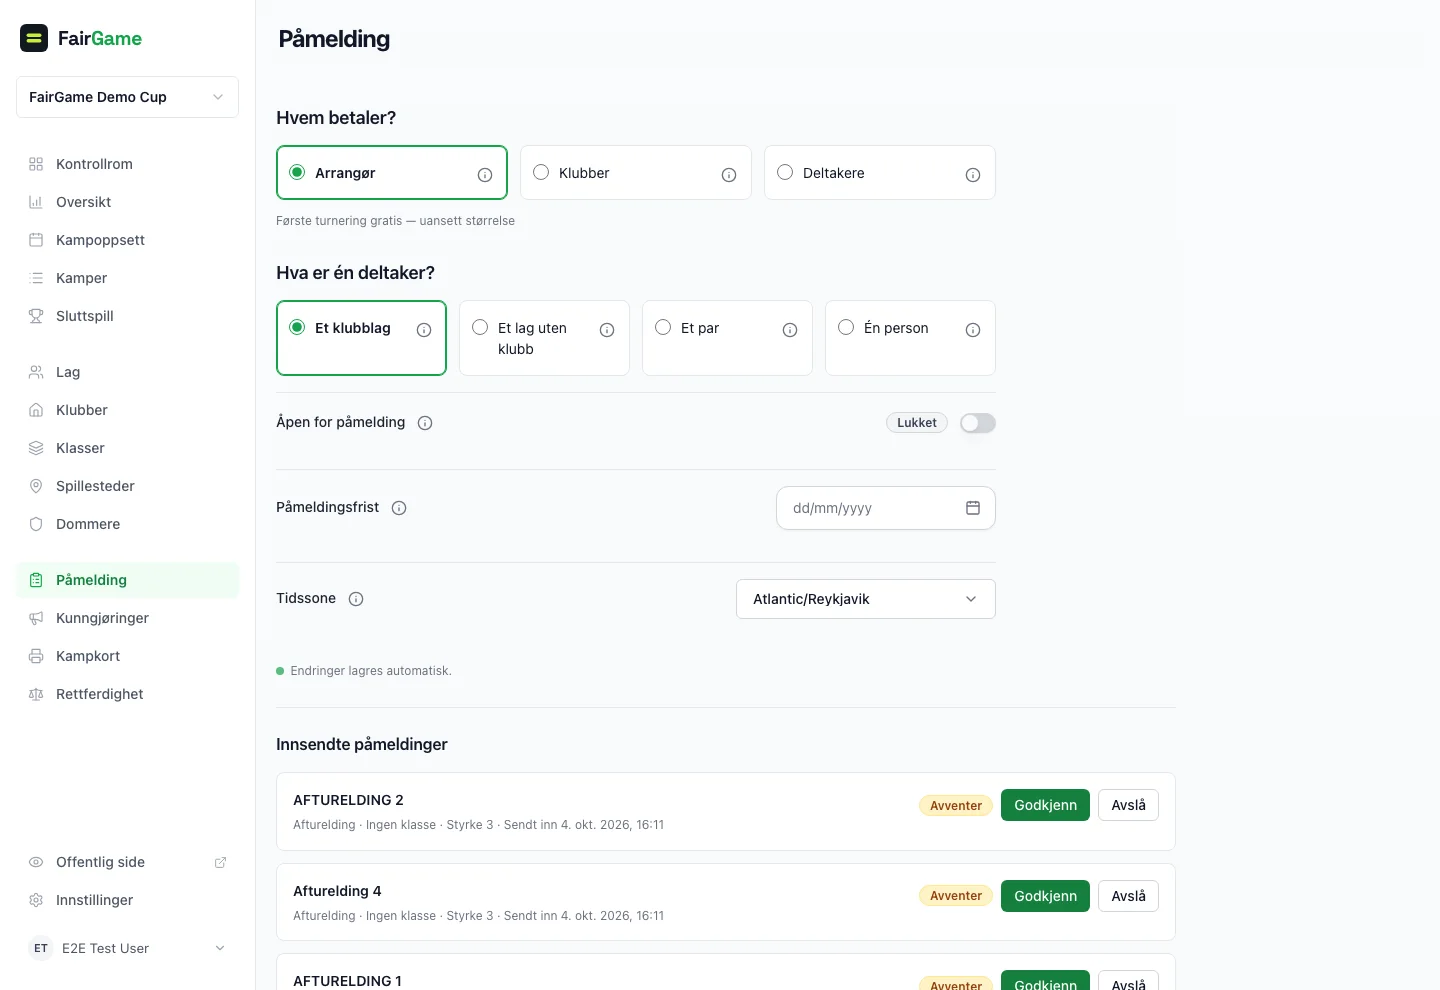Screen dimensions: 1440x990
Task: Reject Afturelding 4 with Avslå
Action: pos(1128,896)
